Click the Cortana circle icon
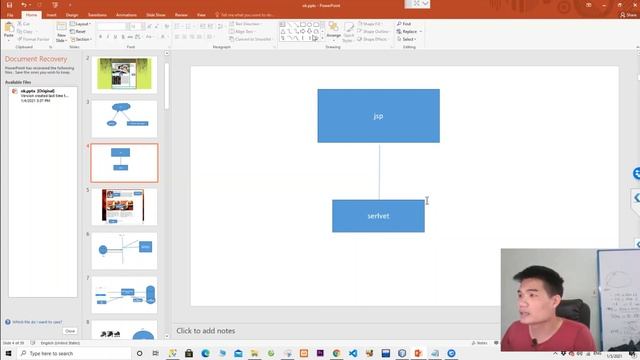 pos(140,353)
